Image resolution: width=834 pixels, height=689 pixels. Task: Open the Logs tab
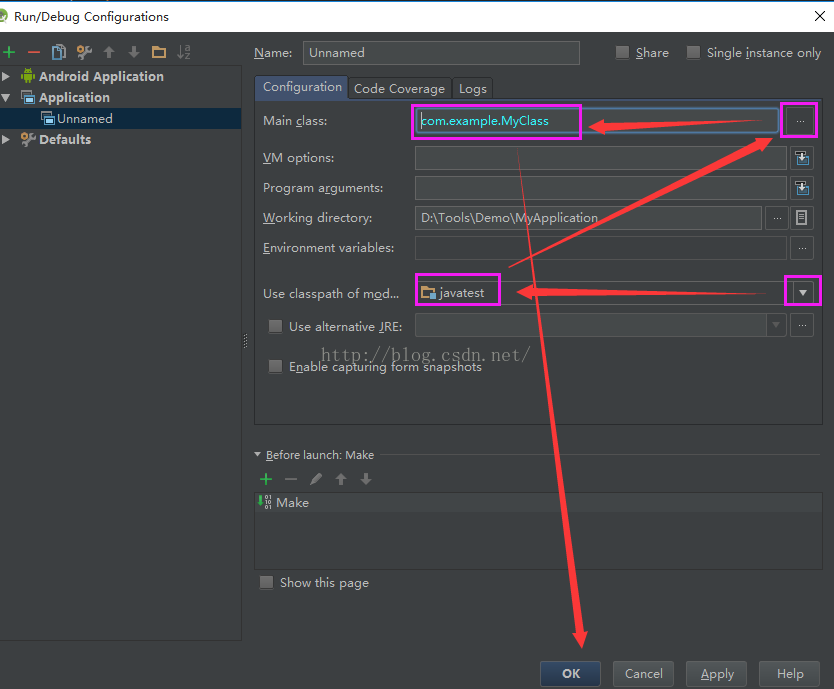tap(473, 88)
